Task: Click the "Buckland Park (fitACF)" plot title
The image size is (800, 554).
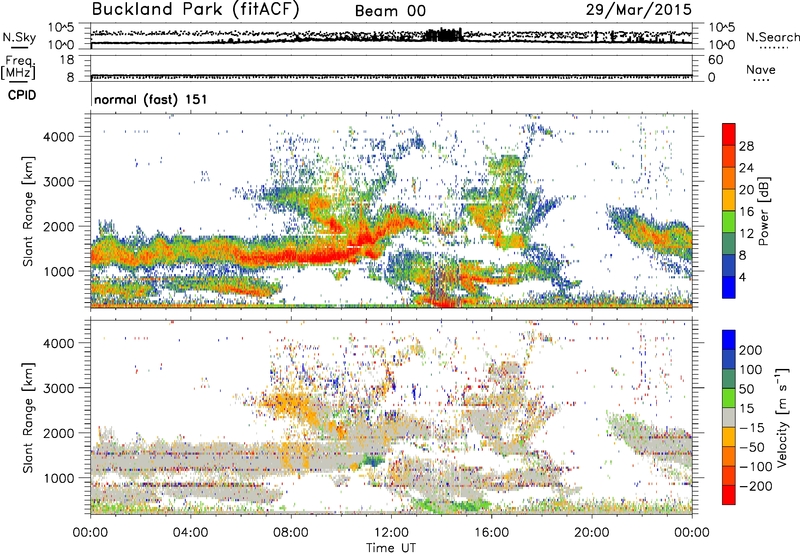Action: [x=195, y=10]
